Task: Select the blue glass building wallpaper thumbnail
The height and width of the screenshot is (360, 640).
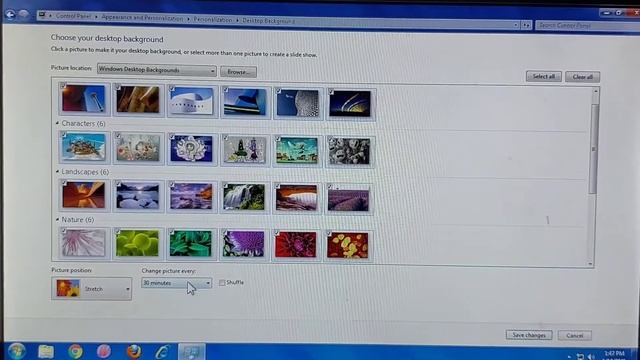Action: 245,102
